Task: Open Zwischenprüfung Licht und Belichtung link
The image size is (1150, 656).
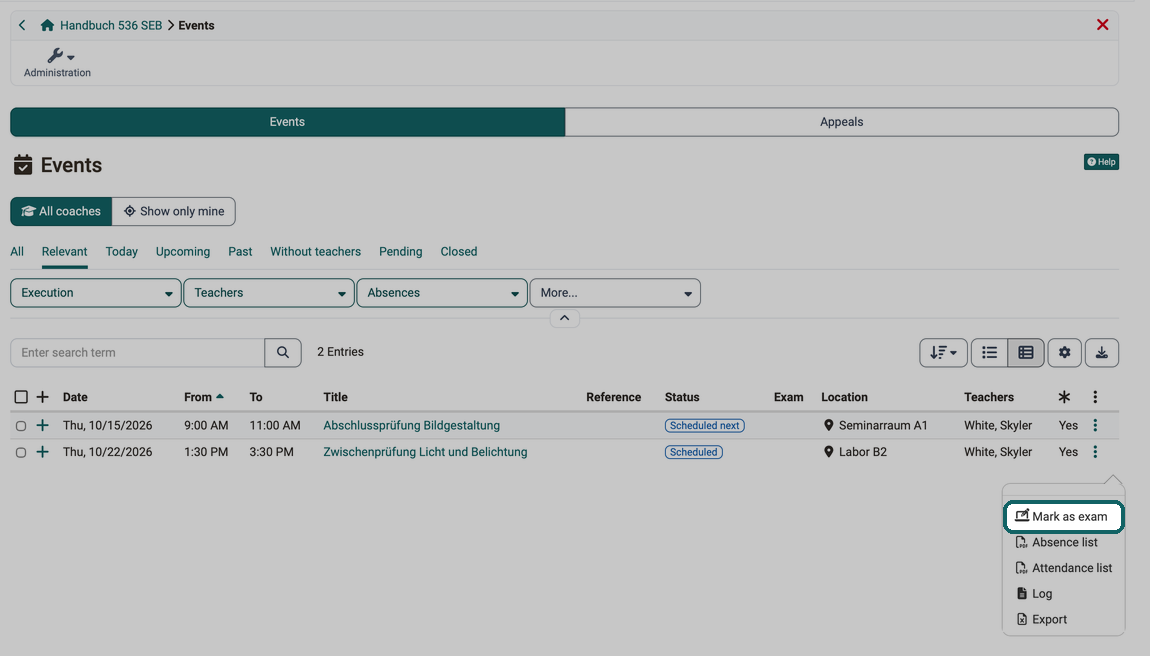Action: coord(425,452)
